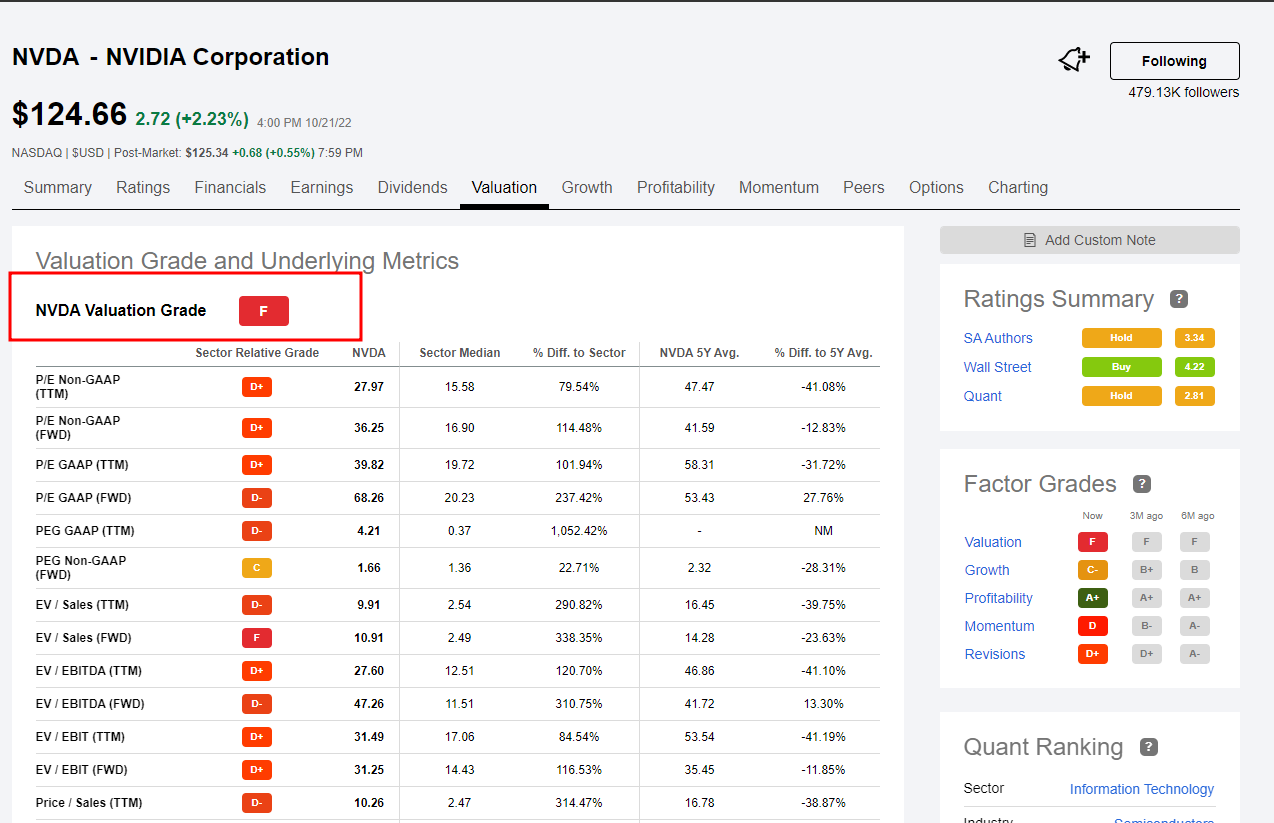Click the F grade badge for EV / Sales (FWD)

[x=257, y=638]
